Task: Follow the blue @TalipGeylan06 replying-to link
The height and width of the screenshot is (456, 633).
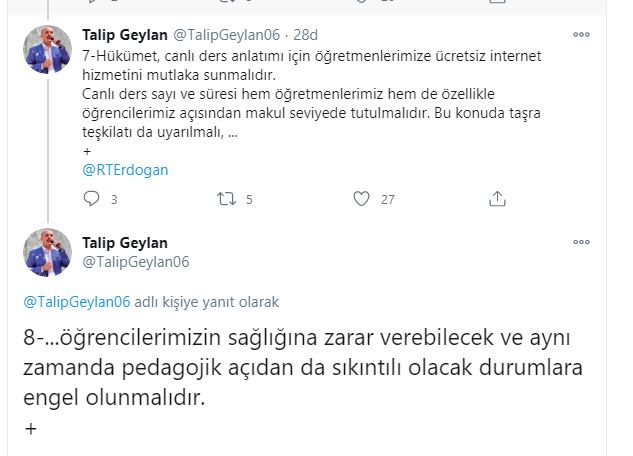Action: coord(76,301)
